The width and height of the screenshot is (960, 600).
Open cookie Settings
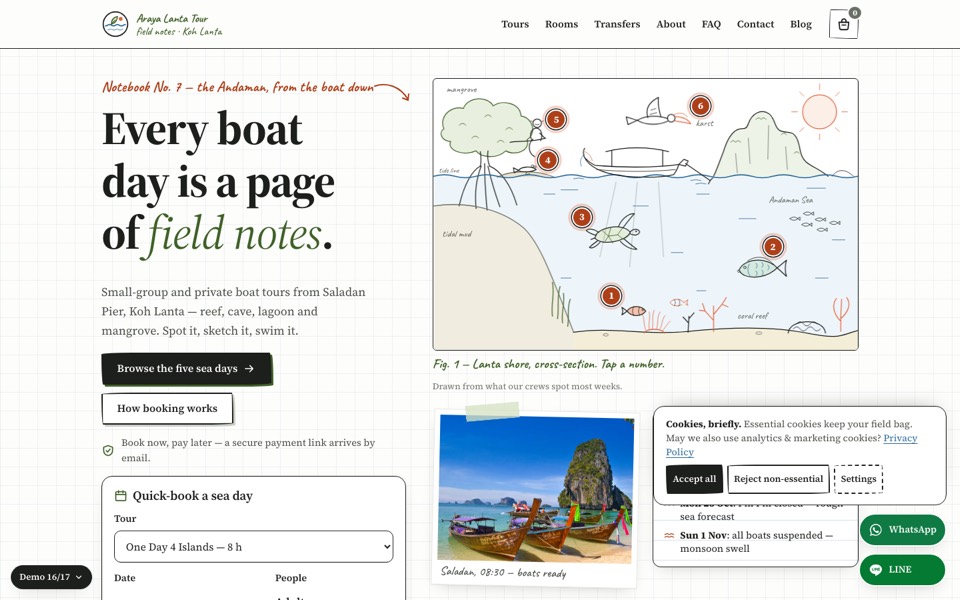(x=858, y=479)
